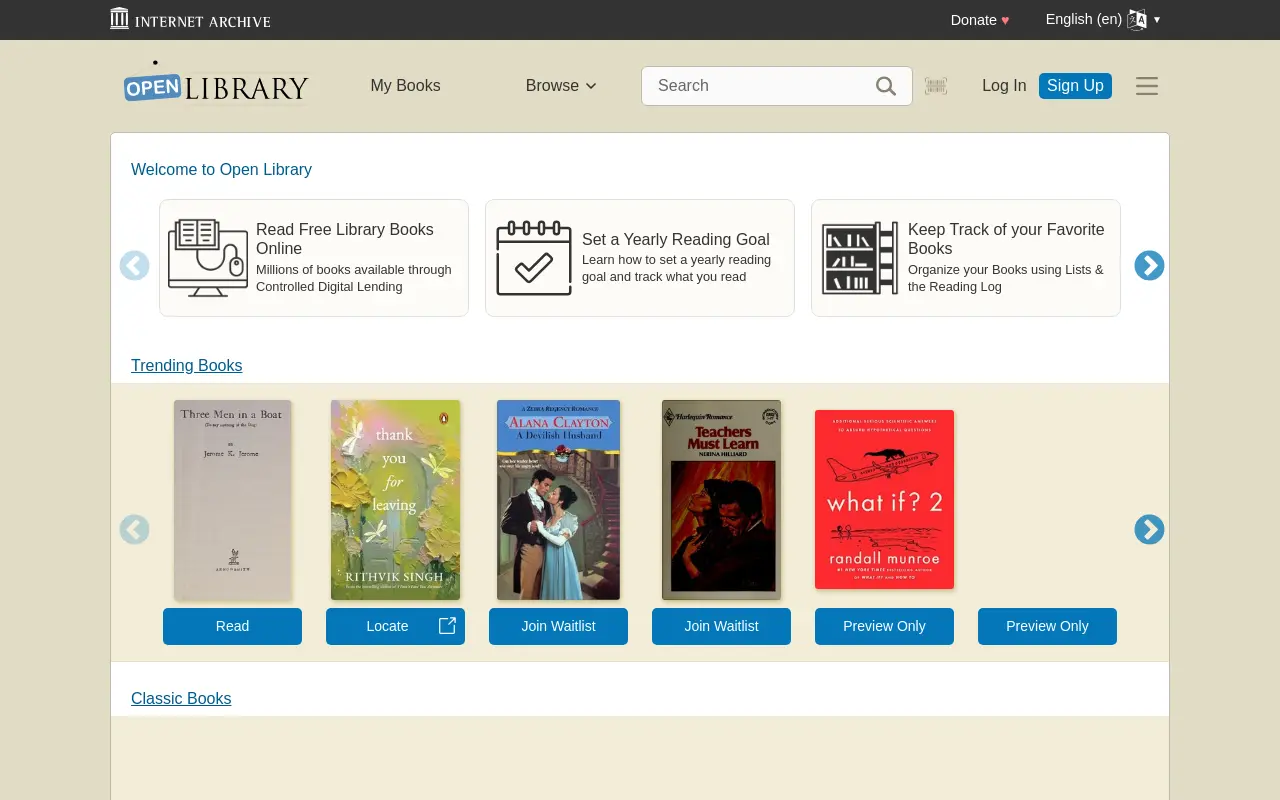
Task: Open Keep Track of your Favorite Books card
Action: point(966,258)
